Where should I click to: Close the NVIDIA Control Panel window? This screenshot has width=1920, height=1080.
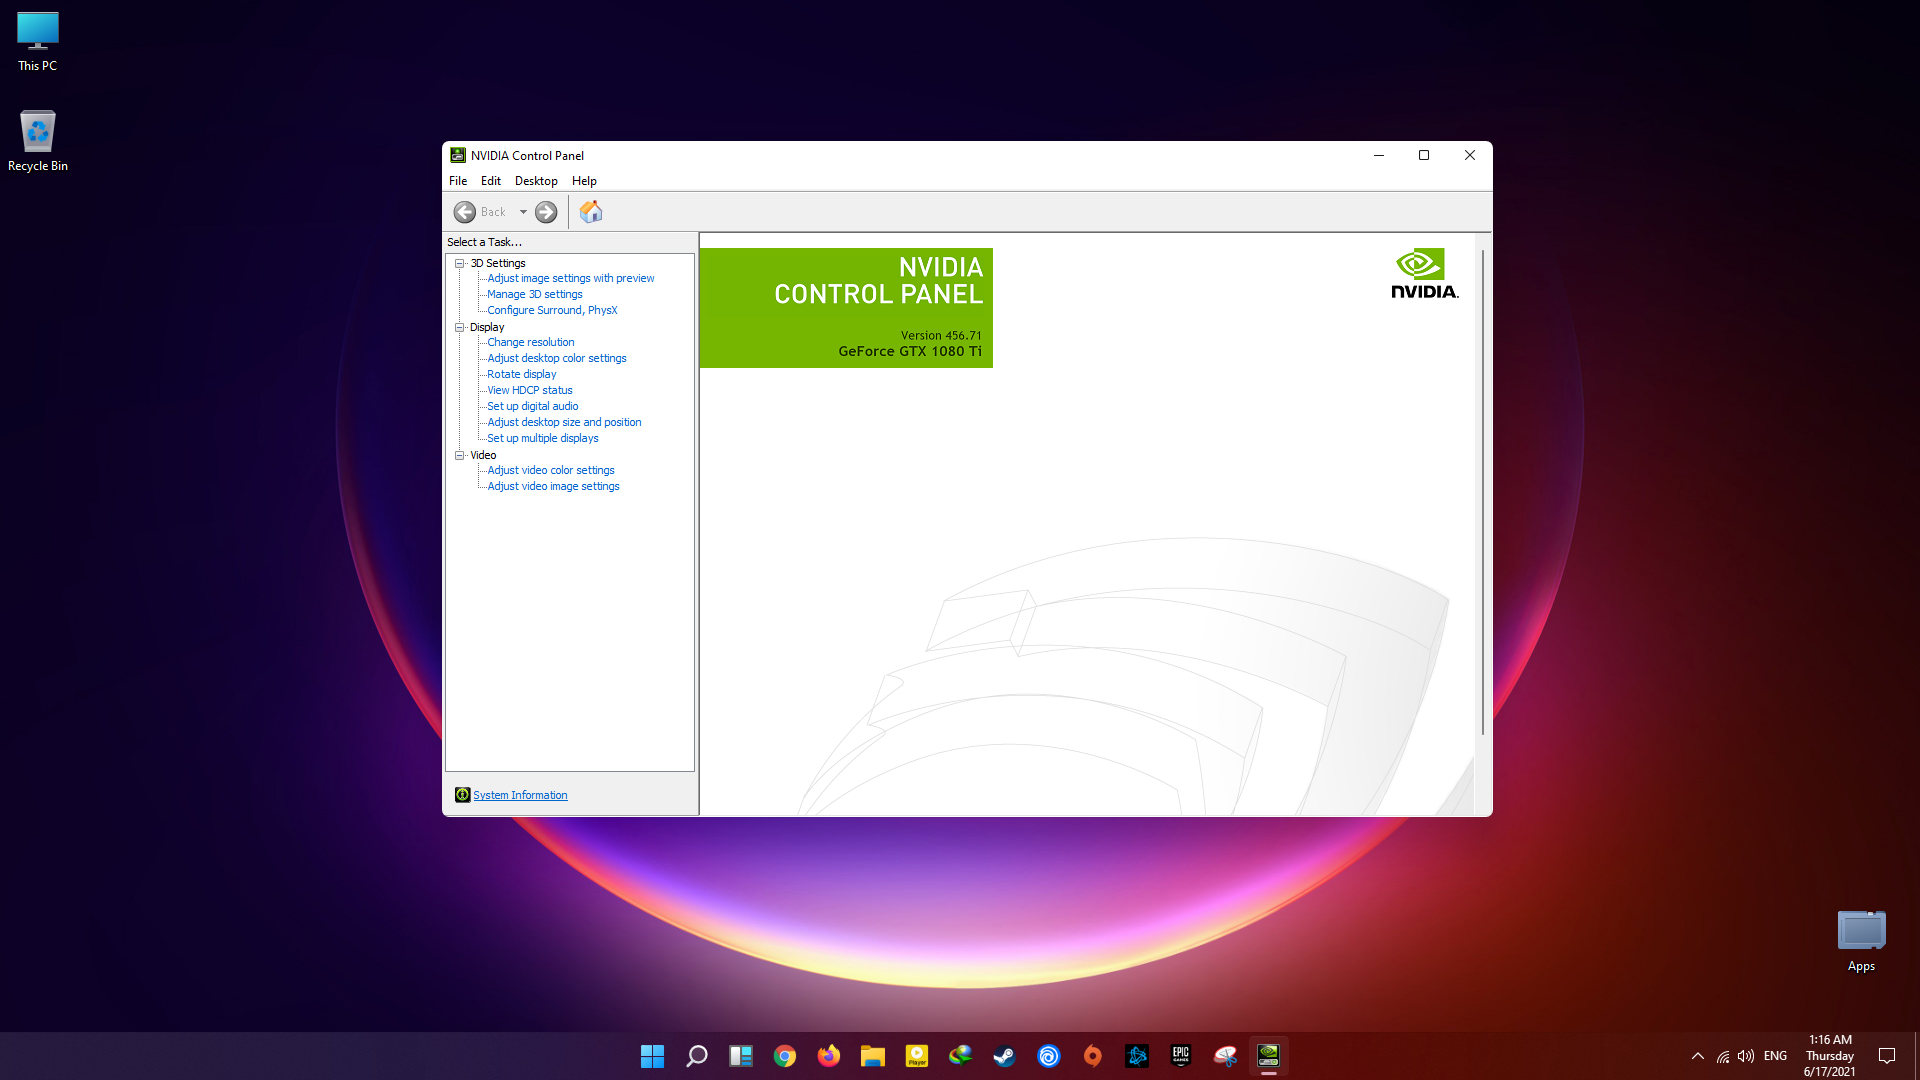pyautogui.click(x=1470, y=155)
